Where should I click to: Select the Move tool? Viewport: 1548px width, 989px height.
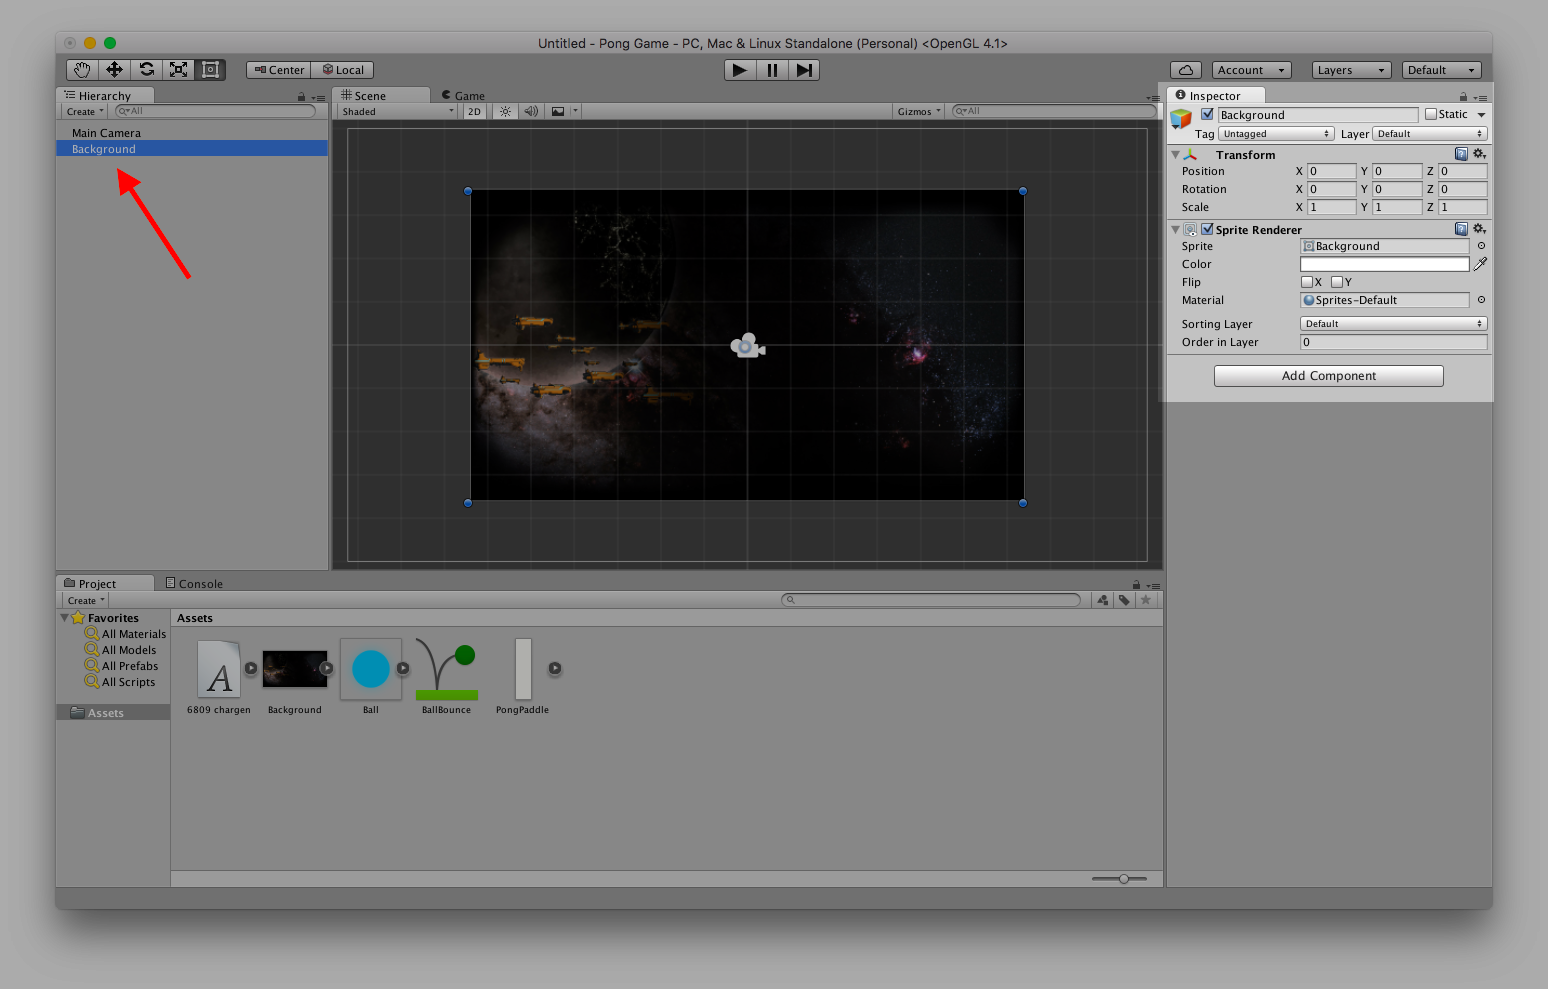pos(114,70)
